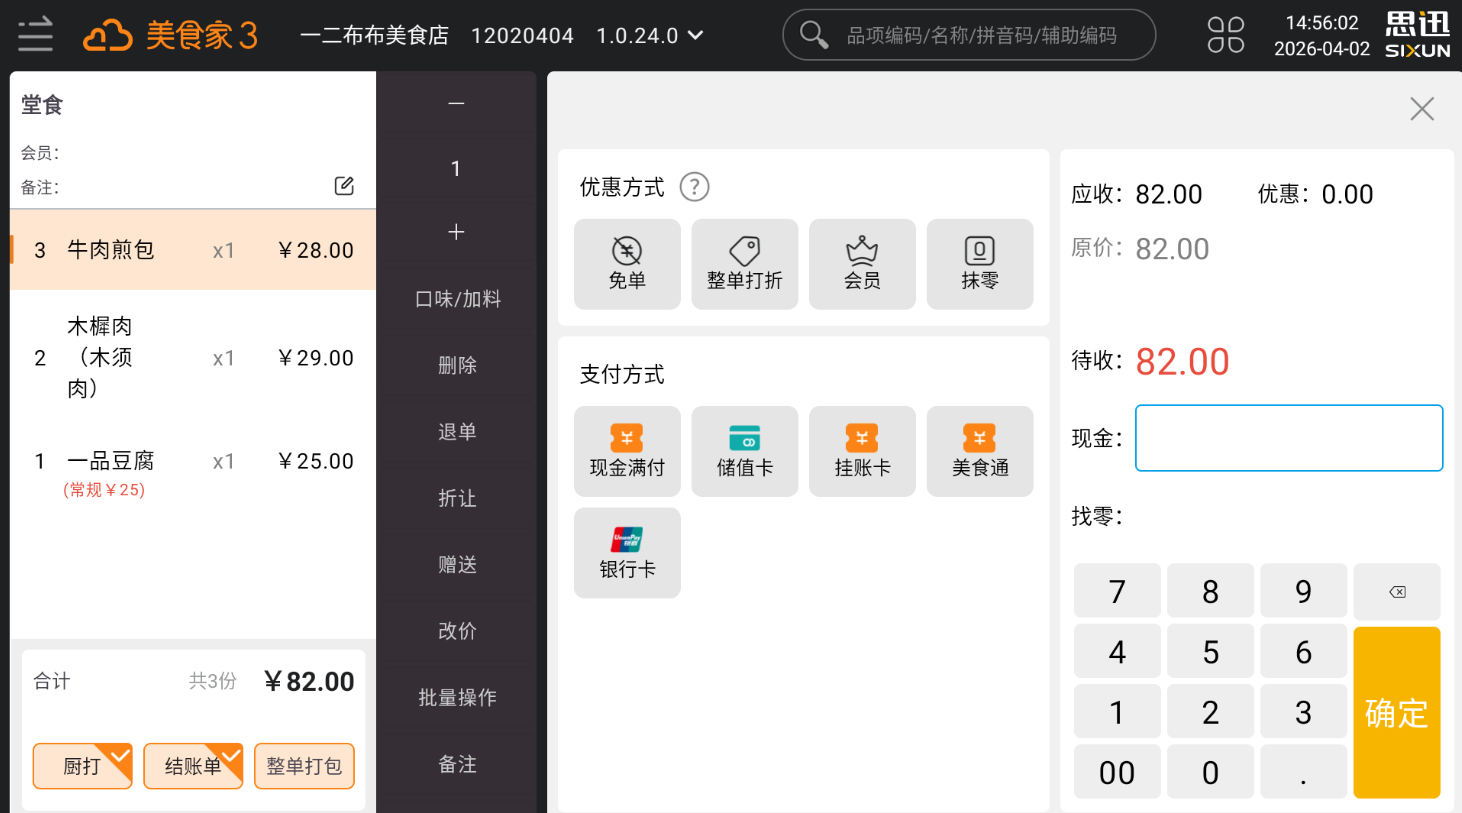
Task: Select the 会员 member crown option
Action: pos(862,264)
